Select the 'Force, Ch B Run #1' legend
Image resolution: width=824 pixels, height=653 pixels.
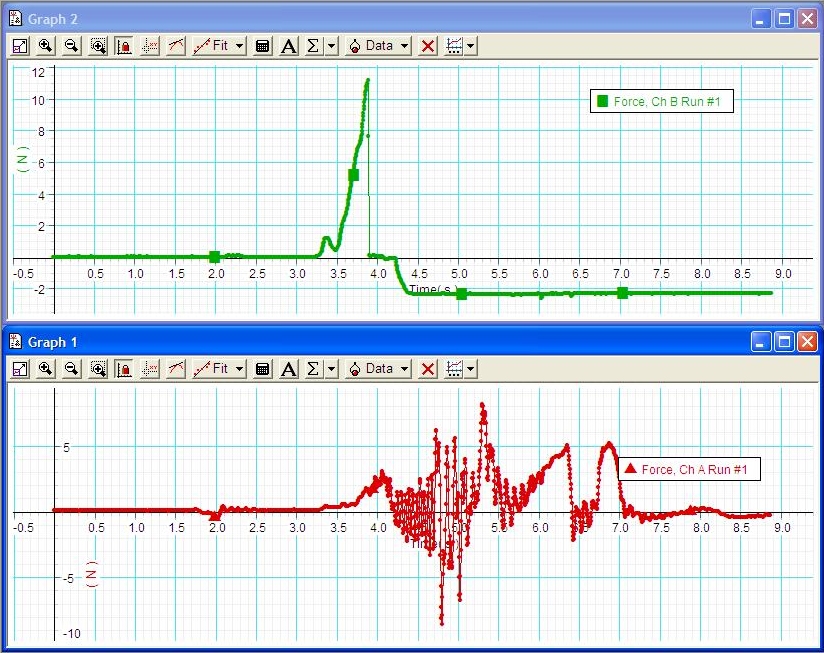[x=662, y=101]
